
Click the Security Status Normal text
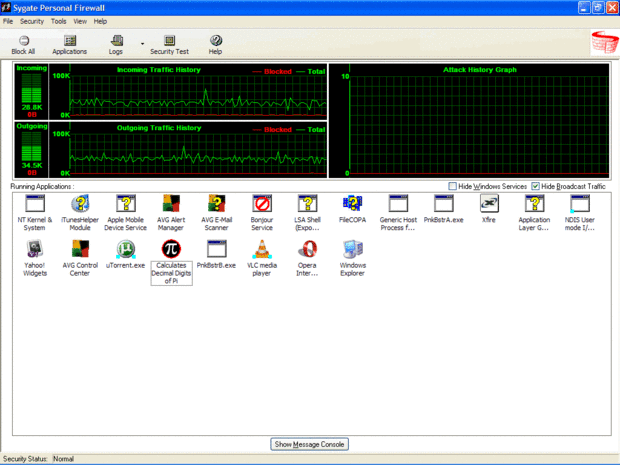63,459
